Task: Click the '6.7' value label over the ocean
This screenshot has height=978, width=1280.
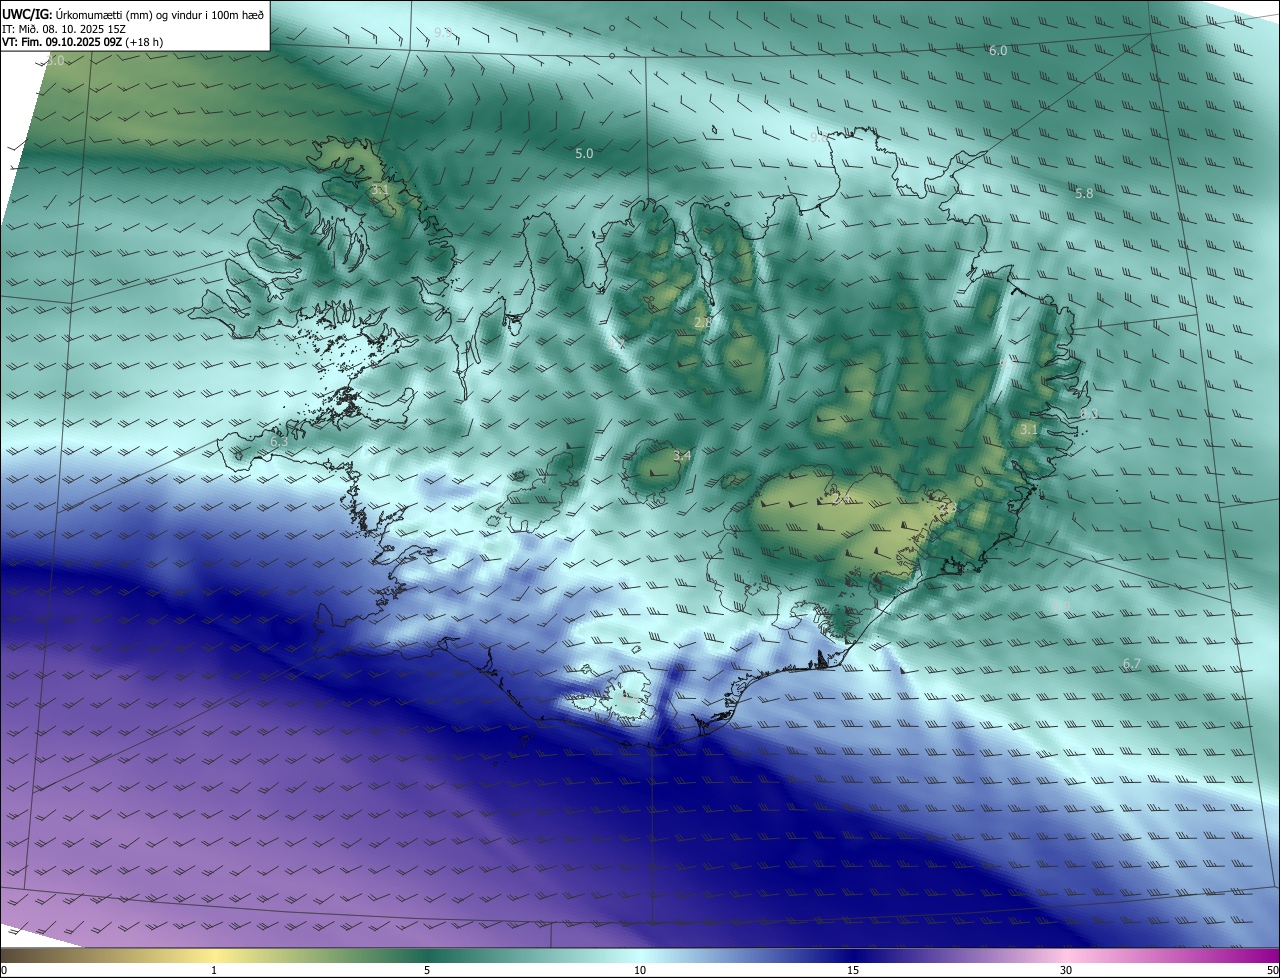Action: coord(1132,664)
